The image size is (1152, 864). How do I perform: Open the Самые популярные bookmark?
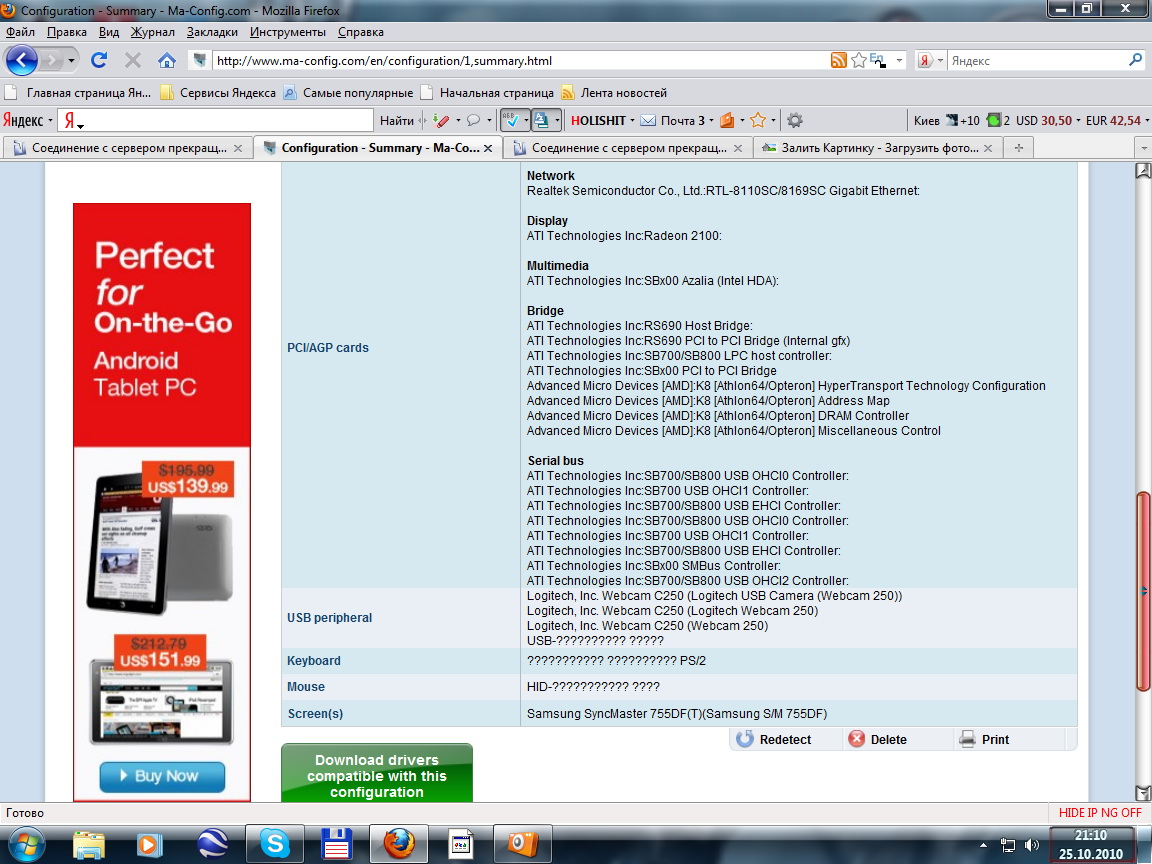348,93
